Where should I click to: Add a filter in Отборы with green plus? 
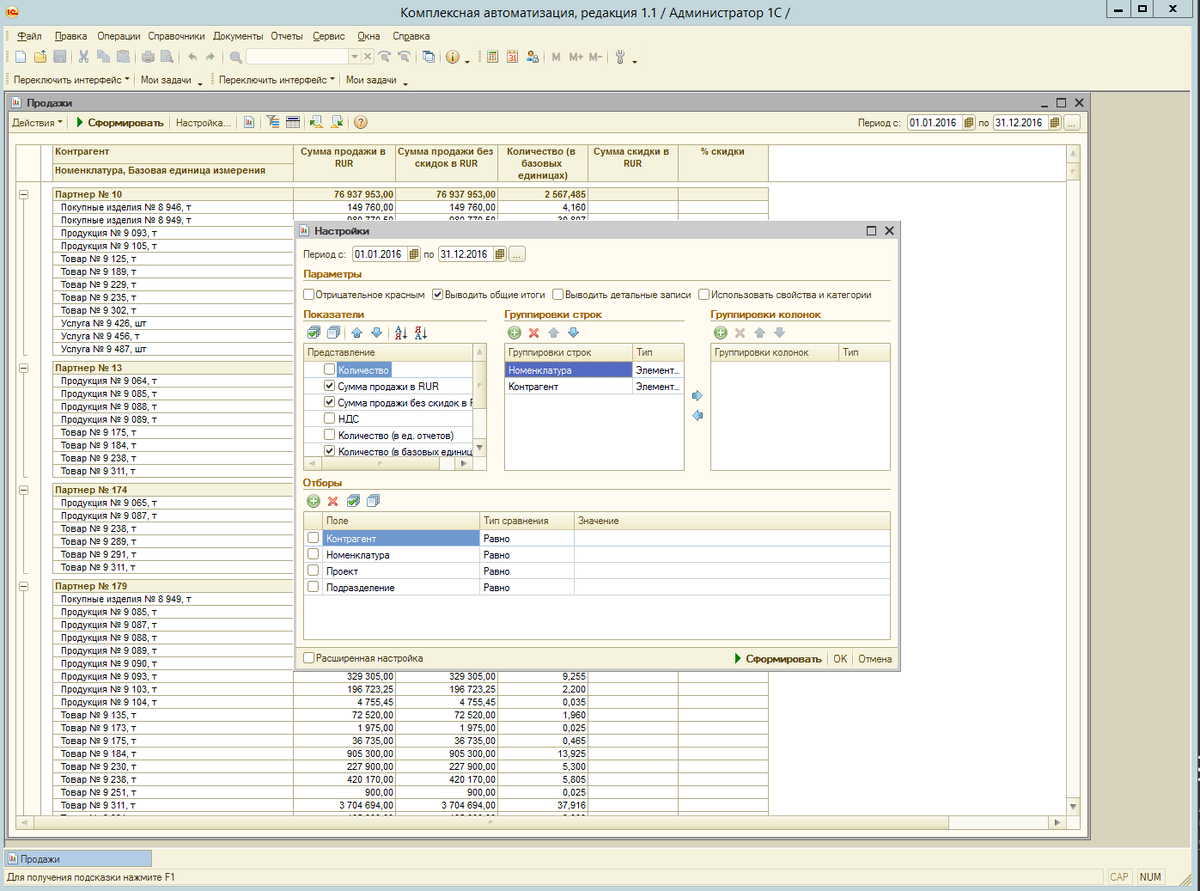pyautogui.click(x=313, y=501)
